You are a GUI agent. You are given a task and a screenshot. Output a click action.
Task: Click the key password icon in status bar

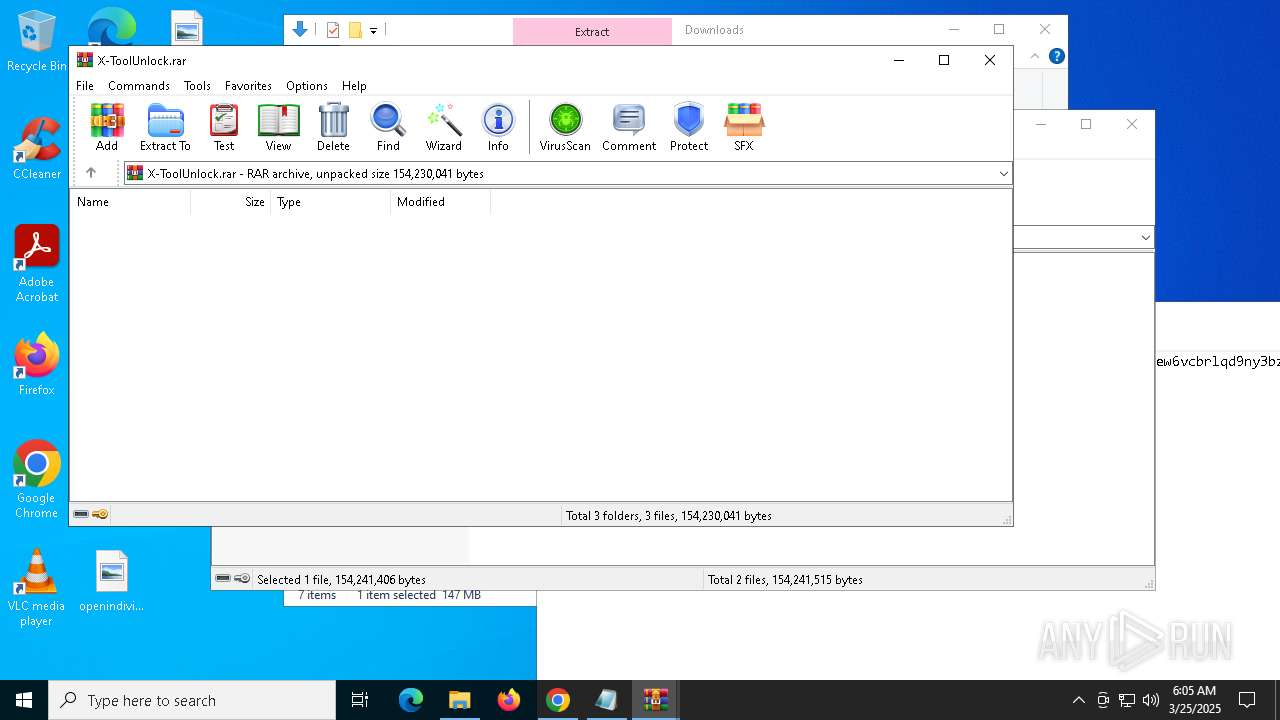(100, 514)
